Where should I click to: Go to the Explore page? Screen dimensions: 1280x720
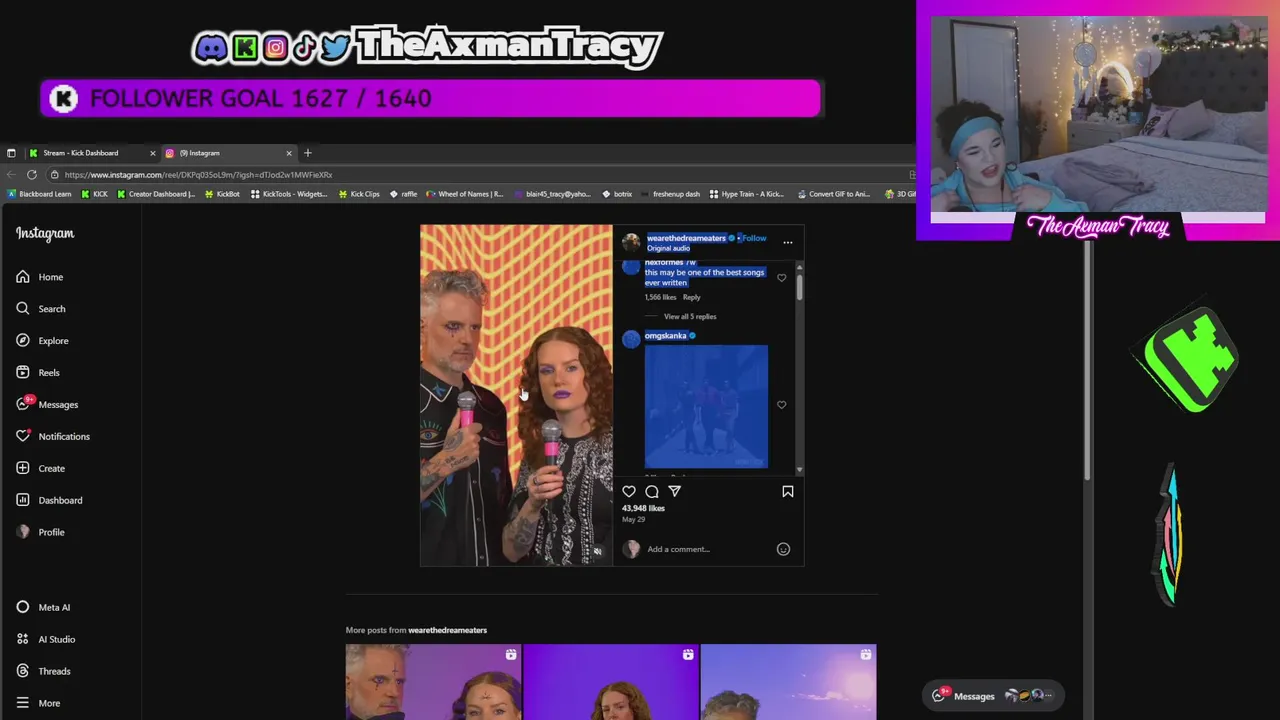point(43,341)
